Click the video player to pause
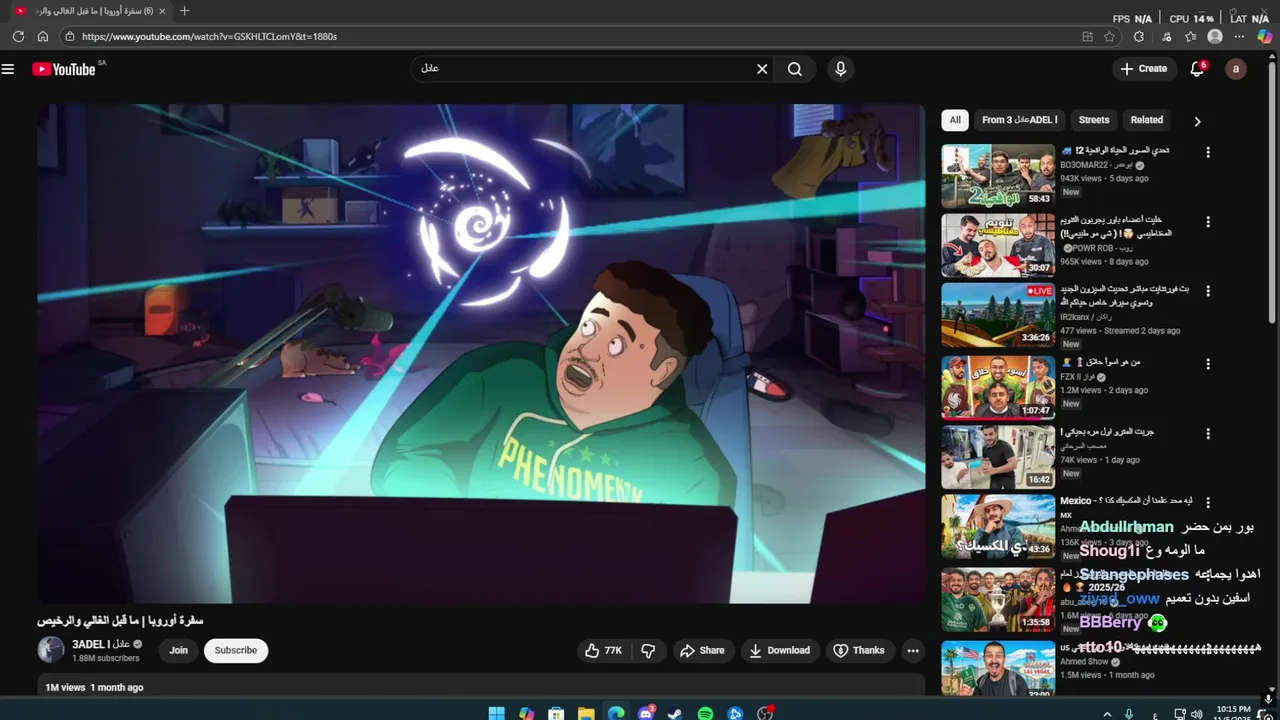 click(481, 353)
